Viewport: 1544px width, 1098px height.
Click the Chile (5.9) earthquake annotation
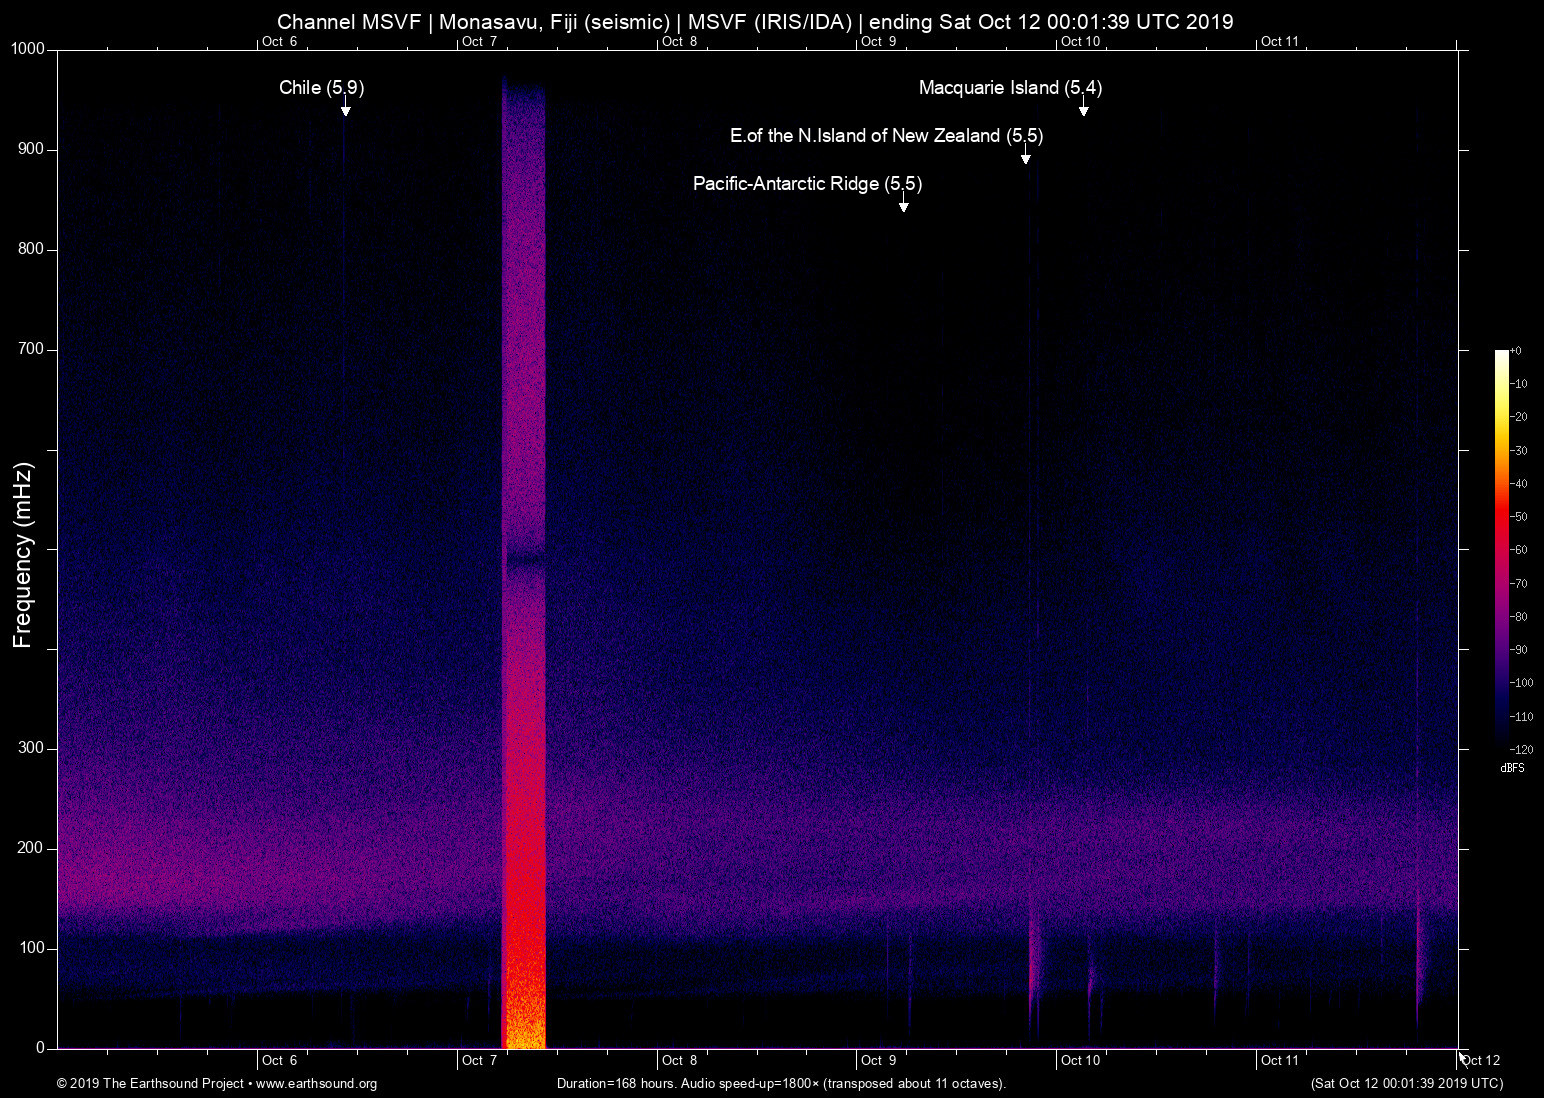tap(321, 88)
